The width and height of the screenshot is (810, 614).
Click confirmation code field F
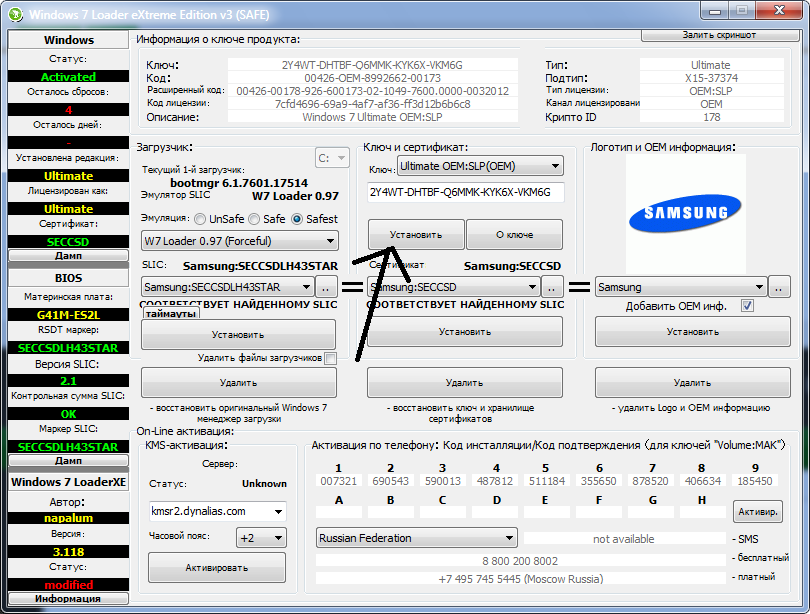pyautogui.click(x=599, y=512)
